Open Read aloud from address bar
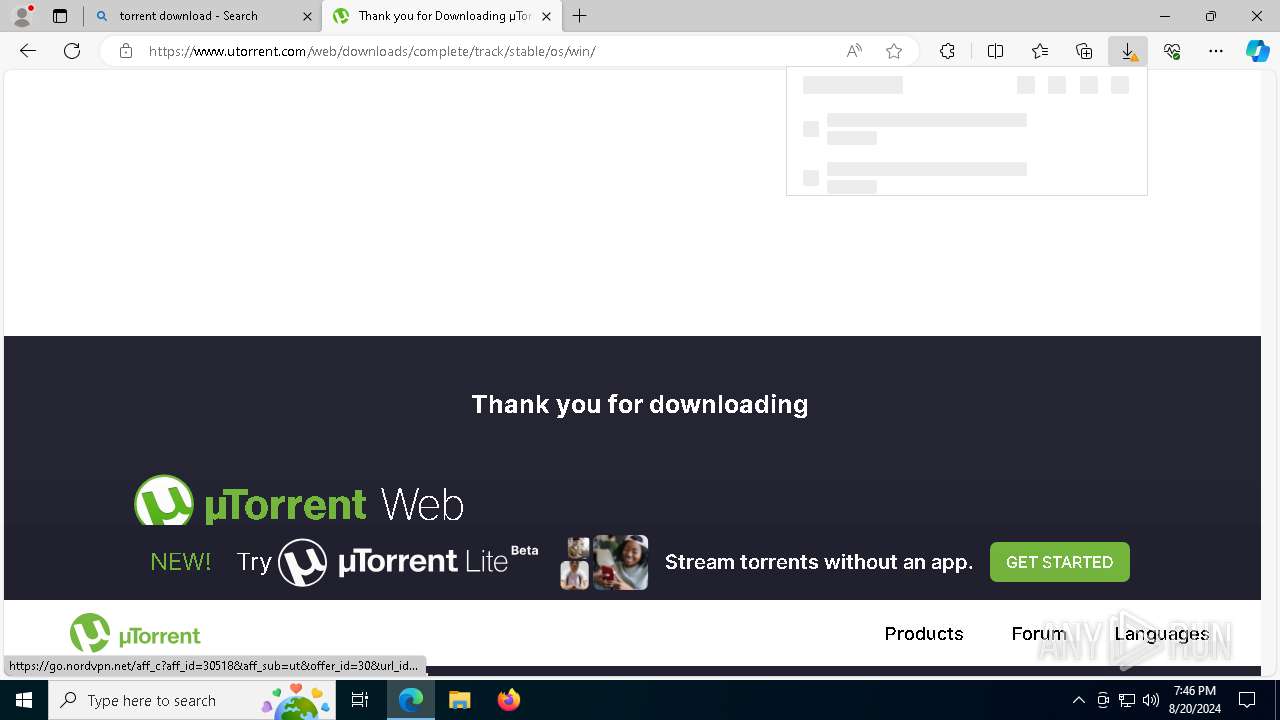The height and width of the screenshot is (720, 1280). [854, 51]
